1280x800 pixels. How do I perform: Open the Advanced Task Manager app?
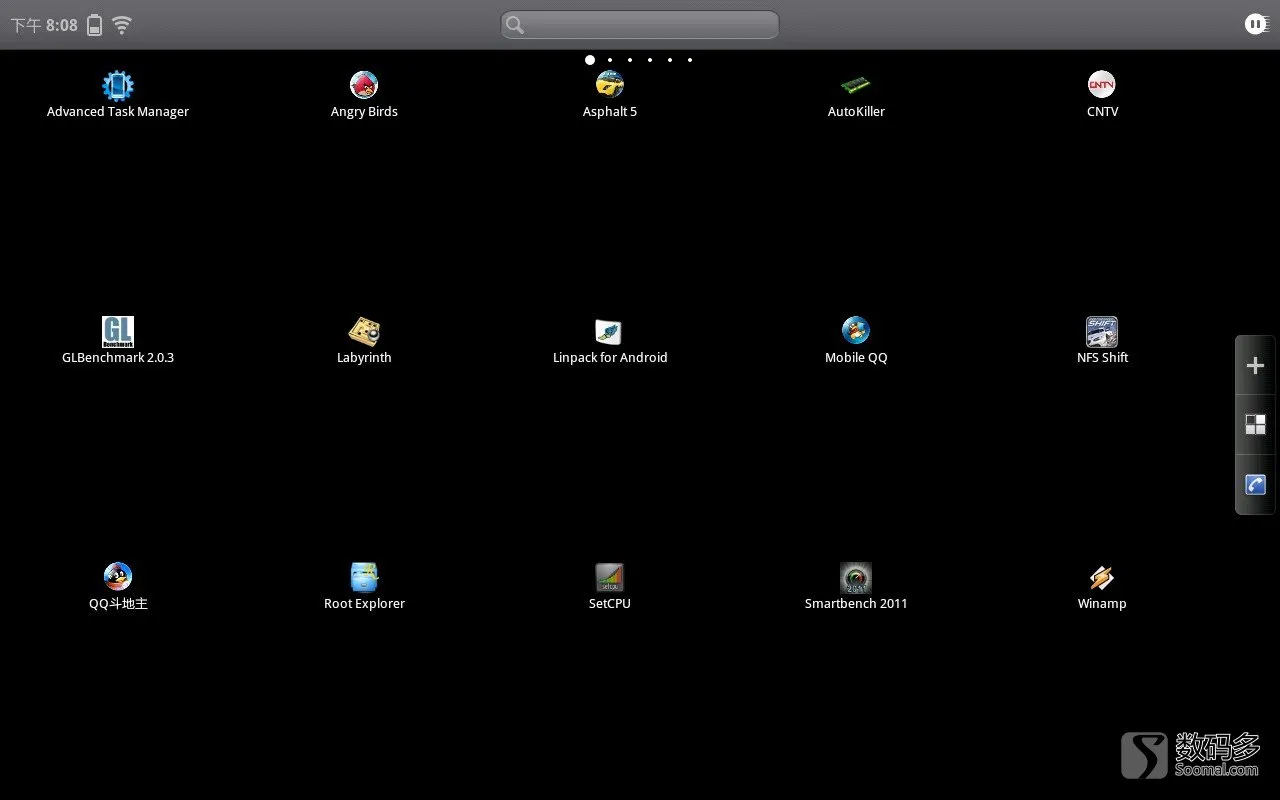click(x=118, y=95)
